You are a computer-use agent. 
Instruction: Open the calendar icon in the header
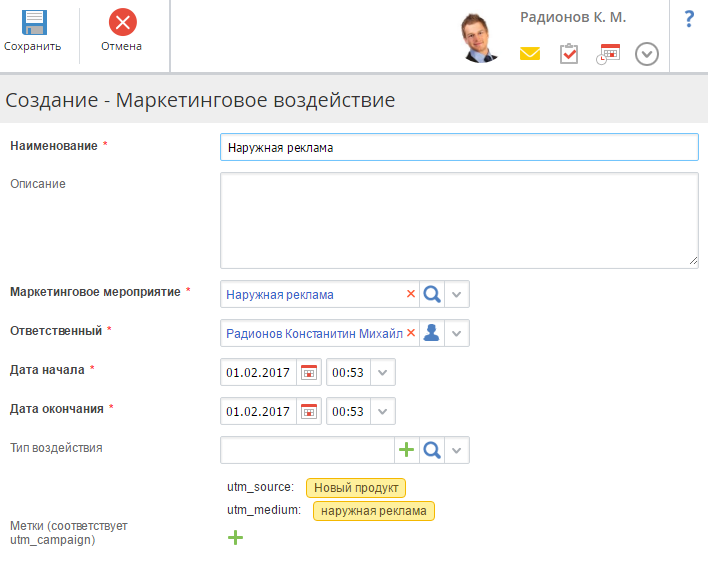pos(608,54)
